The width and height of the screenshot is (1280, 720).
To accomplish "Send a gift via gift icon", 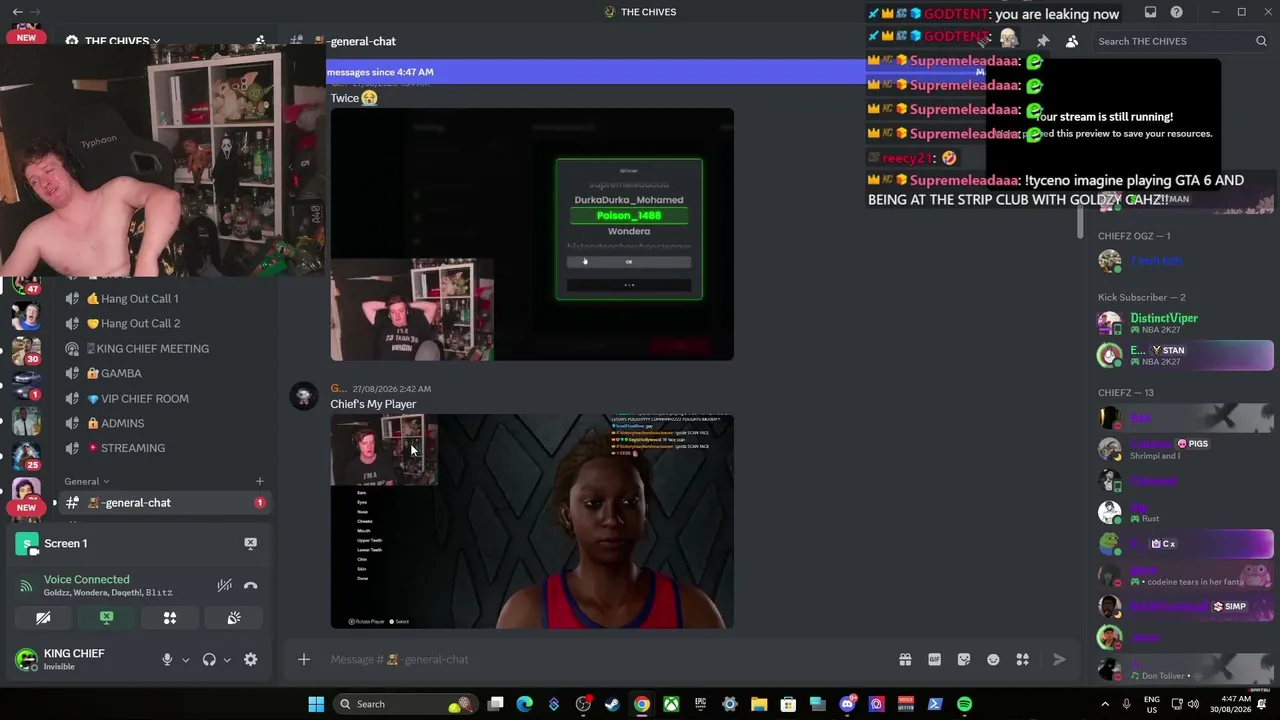I will coord(905,659).
